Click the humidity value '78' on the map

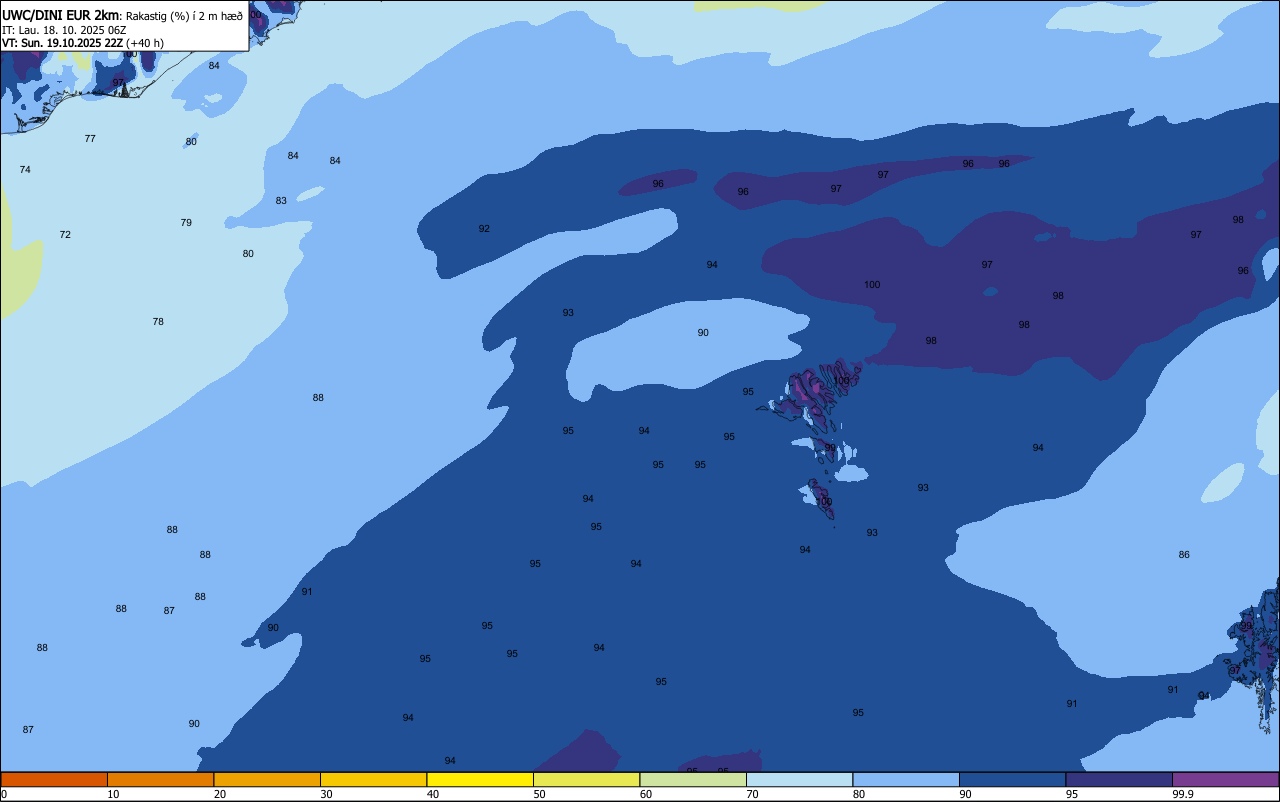click(158, 322)
